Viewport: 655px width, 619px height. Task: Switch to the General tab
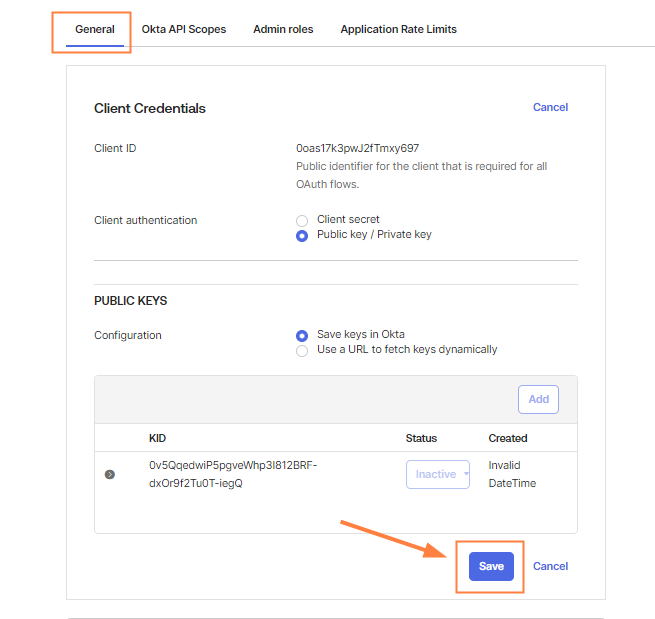coord(95,30)
